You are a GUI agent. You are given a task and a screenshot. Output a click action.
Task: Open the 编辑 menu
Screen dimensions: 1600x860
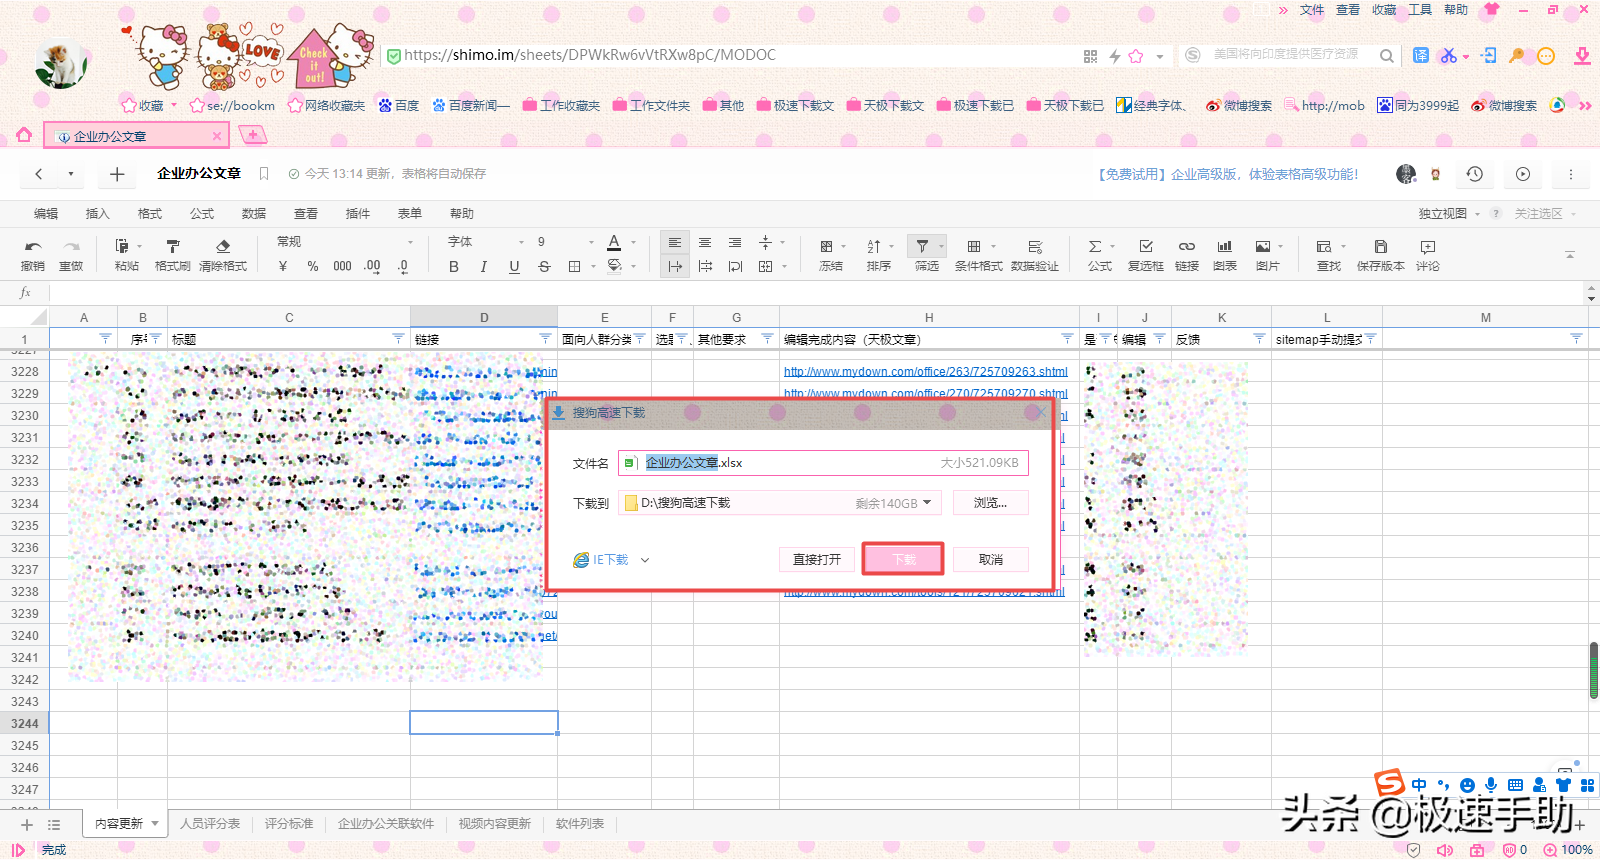46,214
